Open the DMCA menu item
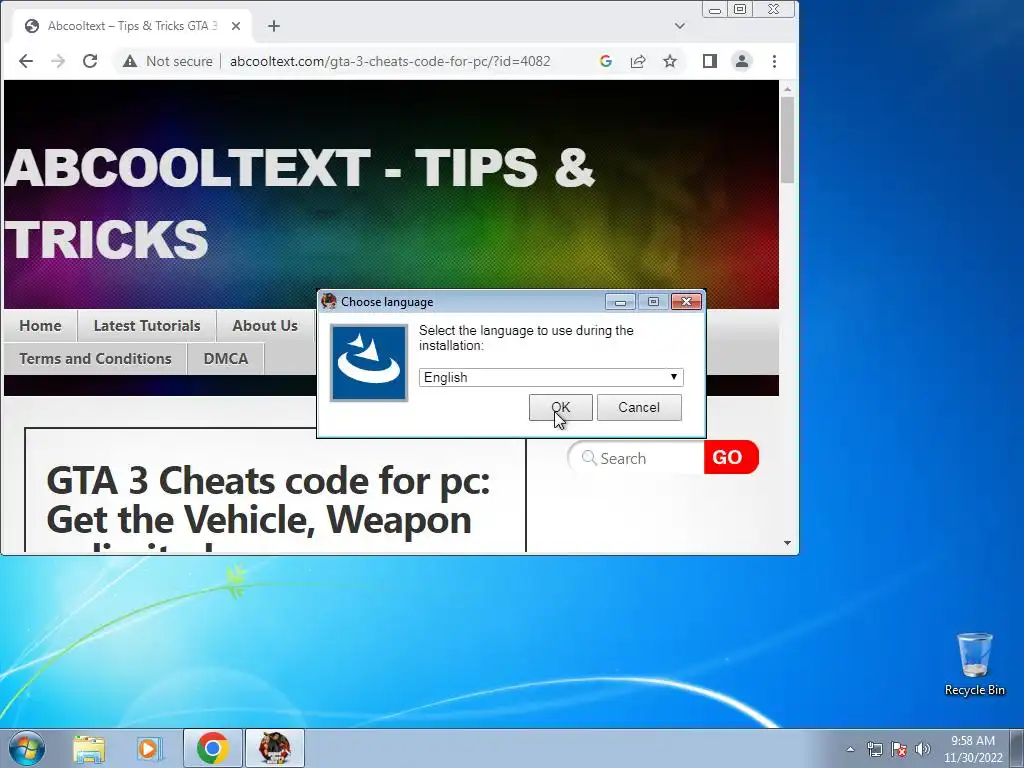 (226, 359)
